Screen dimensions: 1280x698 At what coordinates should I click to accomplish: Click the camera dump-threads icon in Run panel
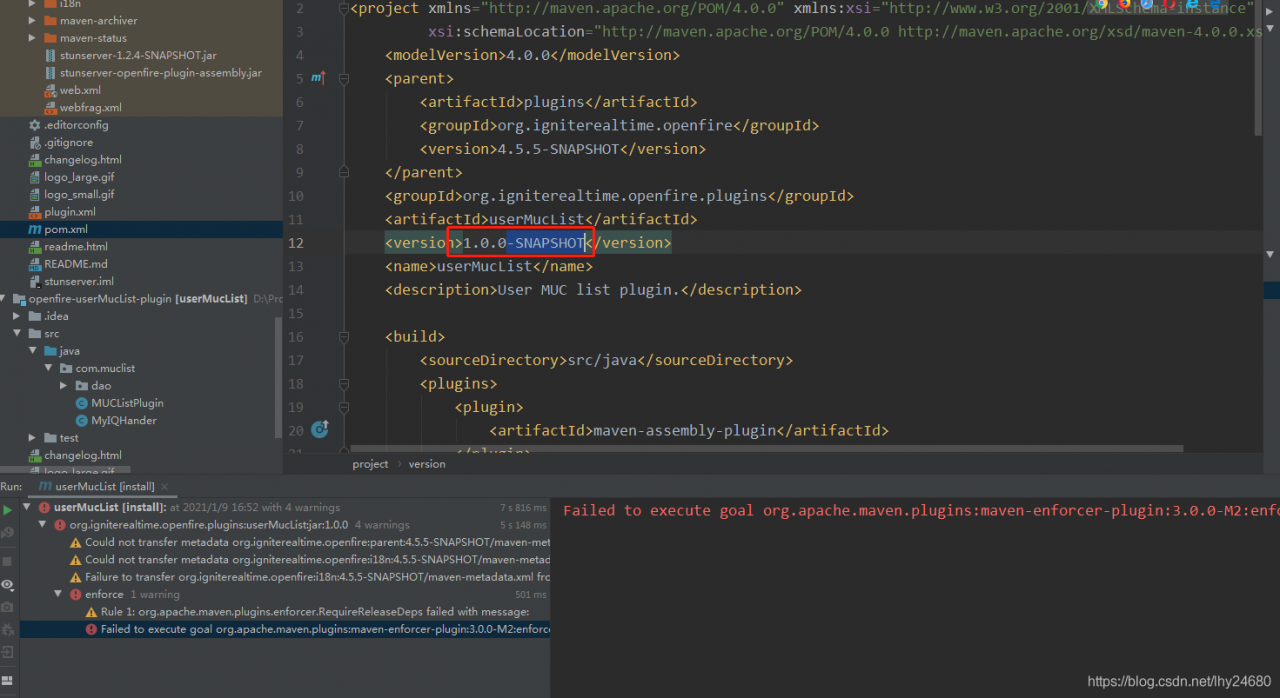[8, 606]
